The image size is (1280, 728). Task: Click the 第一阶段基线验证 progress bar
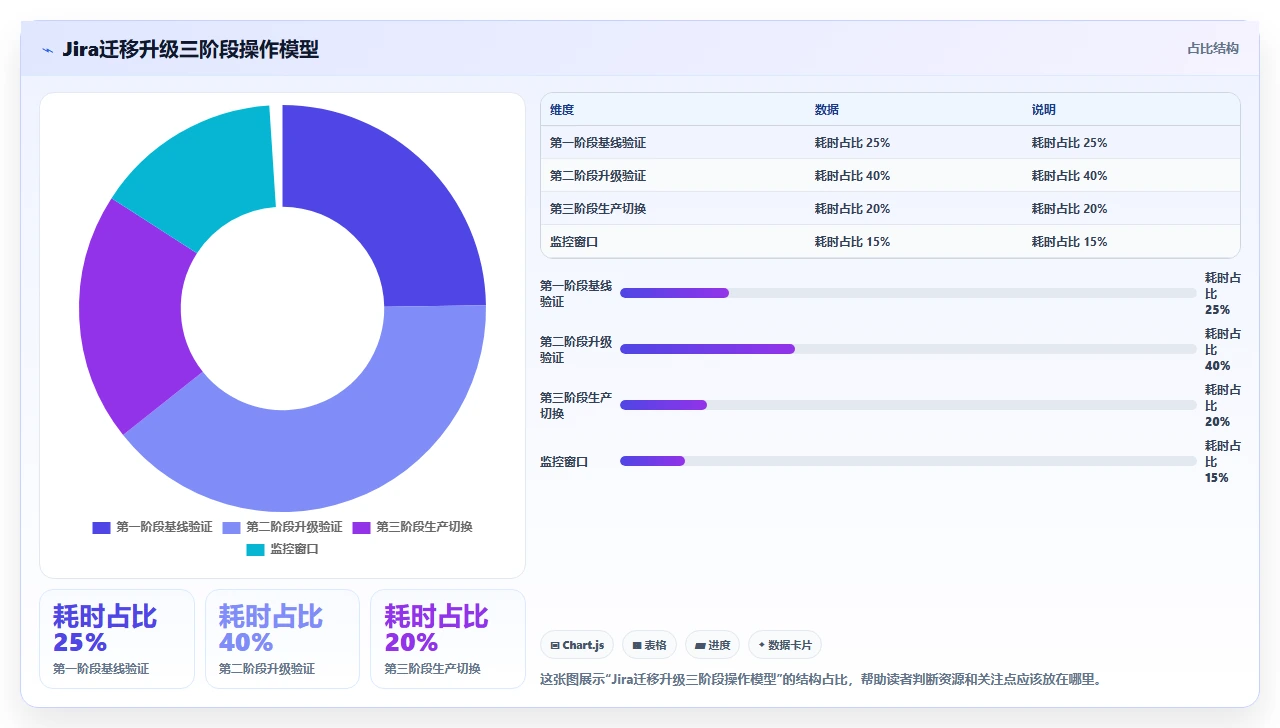coord(908,293)
